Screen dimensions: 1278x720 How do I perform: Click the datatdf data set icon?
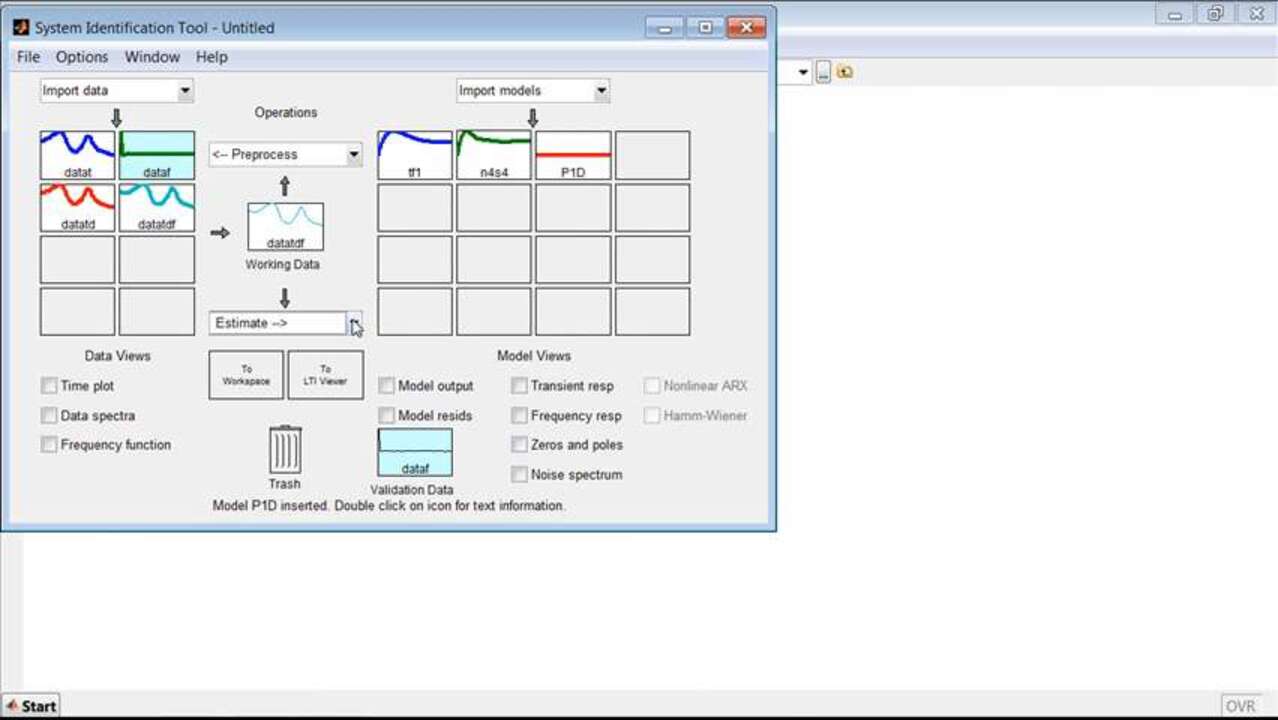pyautogui.click(x=157, y=207)
